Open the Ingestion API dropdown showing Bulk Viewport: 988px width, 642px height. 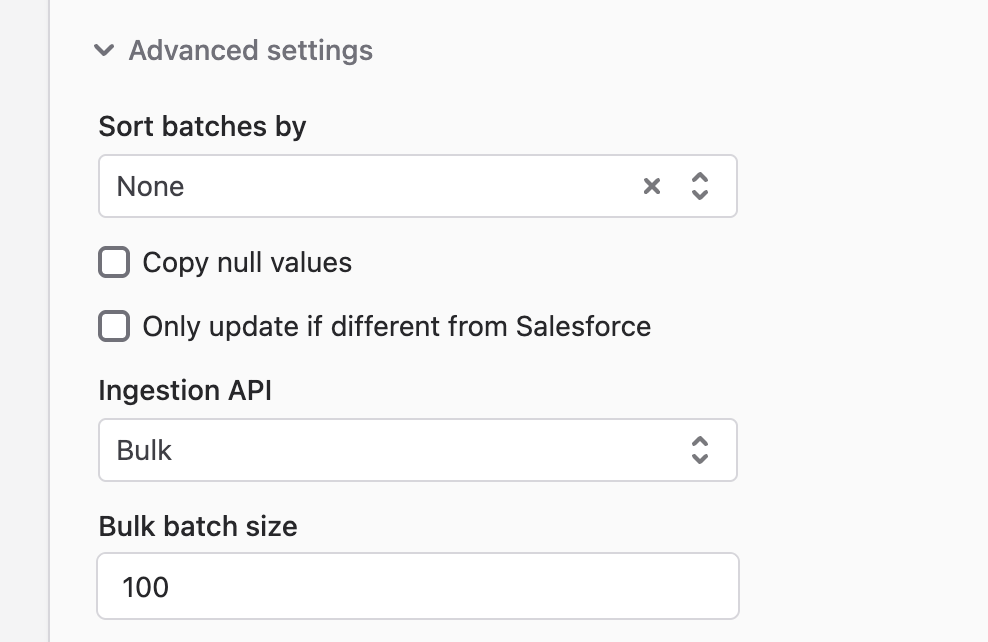pyautogui.click(x=418, y=450)
